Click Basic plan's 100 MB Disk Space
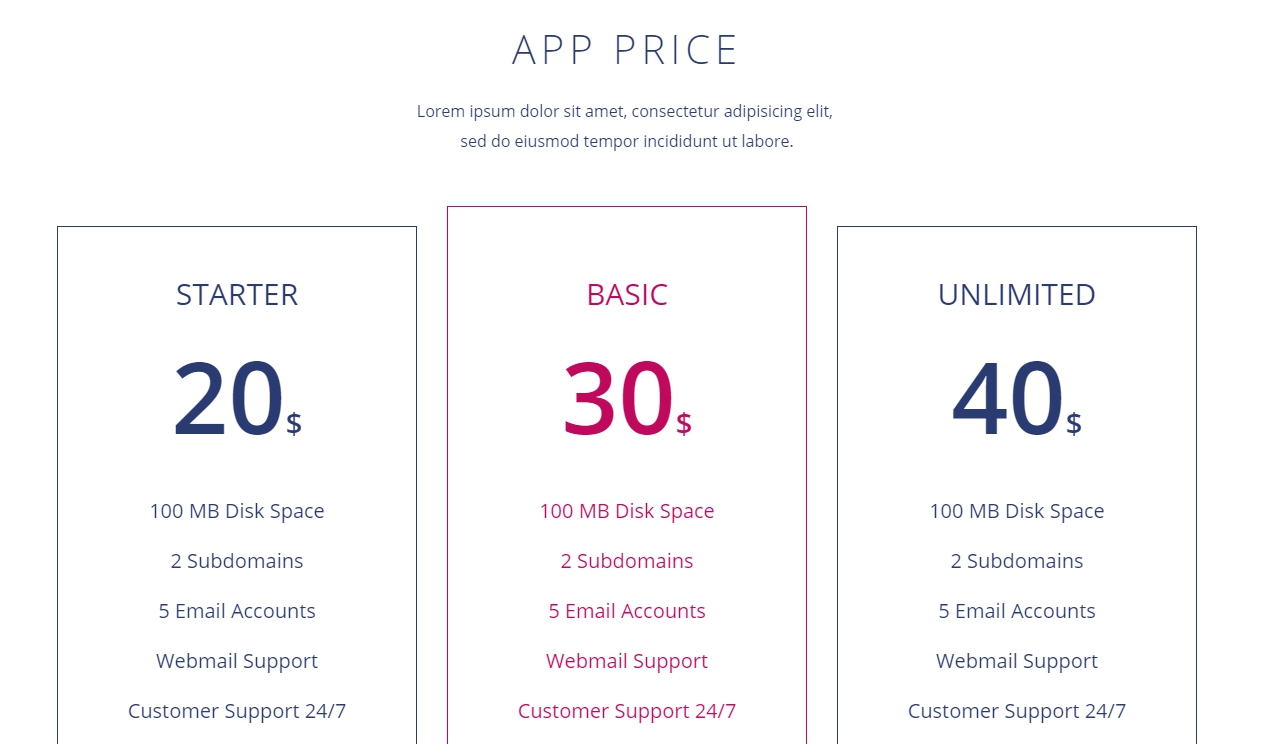 [x=627, y=511]
